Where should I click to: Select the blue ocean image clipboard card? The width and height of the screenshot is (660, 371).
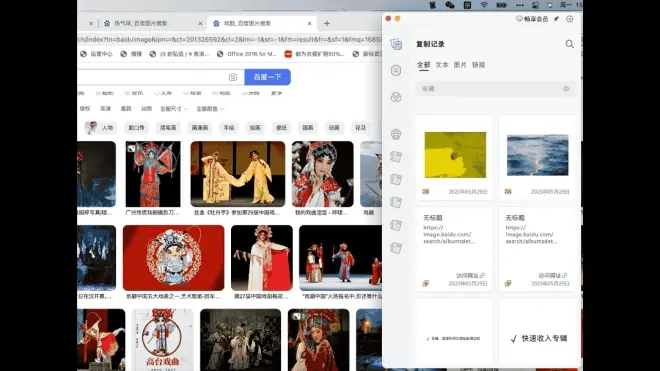537,158
